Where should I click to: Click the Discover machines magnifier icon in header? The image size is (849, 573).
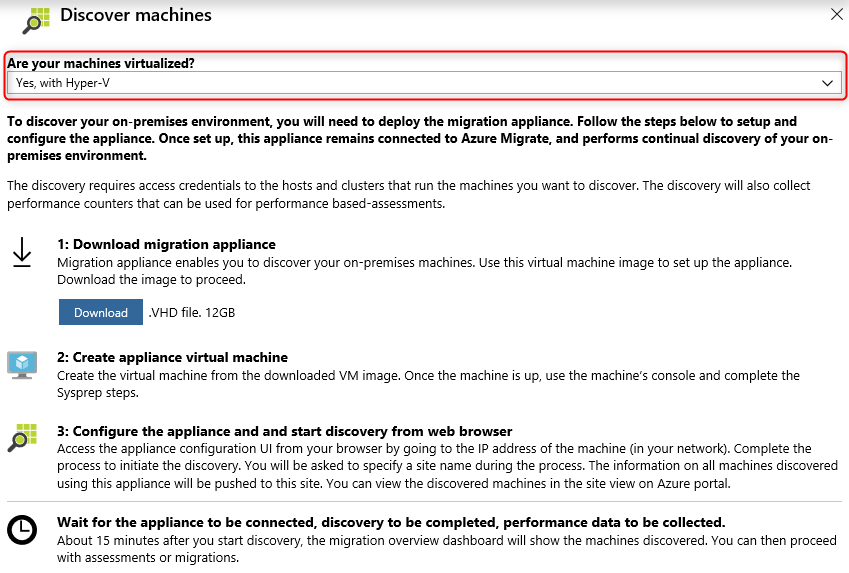click(x=36, y=21)
